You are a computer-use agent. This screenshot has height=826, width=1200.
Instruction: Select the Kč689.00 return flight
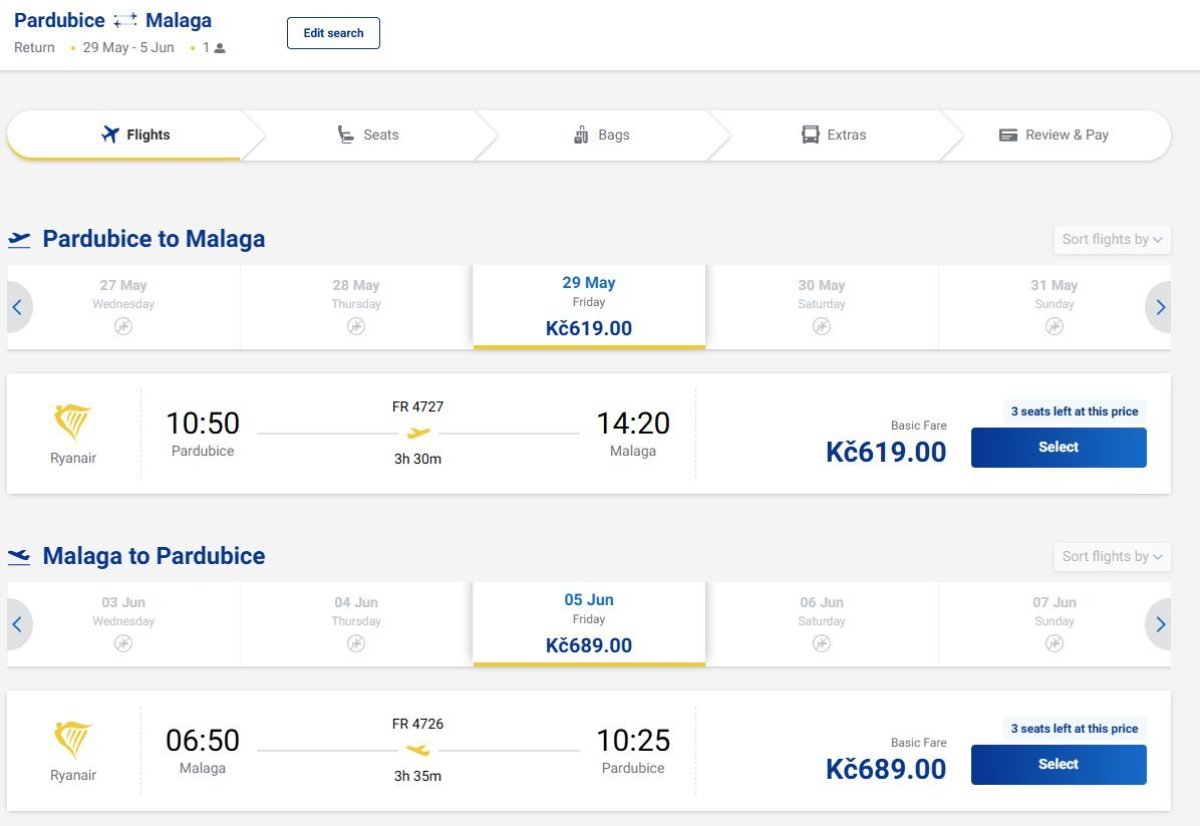click(1059, 765)
